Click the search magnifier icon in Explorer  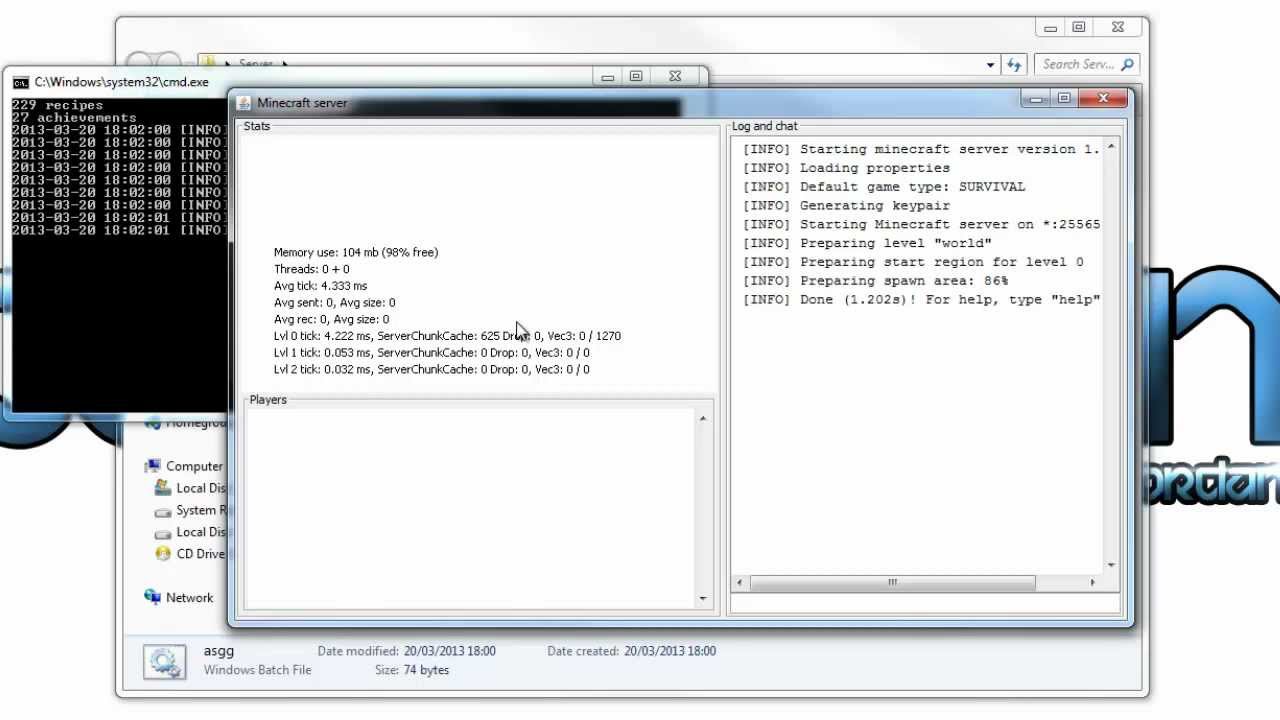pos(1128,64)
